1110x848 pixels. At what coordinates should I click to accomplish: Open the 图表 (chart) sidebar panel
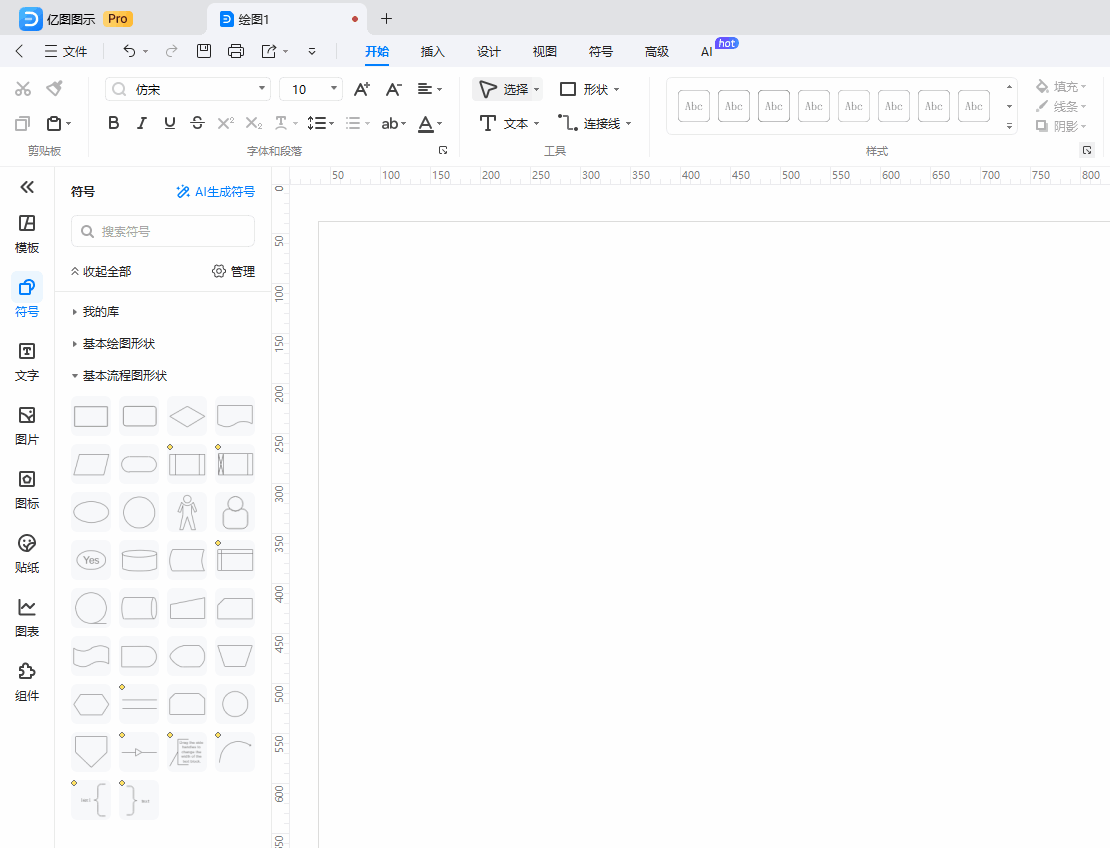27,617
